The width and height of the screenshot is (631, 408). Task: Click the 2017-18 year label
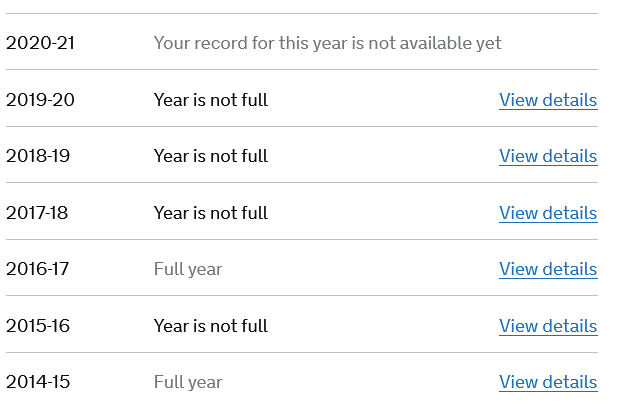click(x=39, y=213)
